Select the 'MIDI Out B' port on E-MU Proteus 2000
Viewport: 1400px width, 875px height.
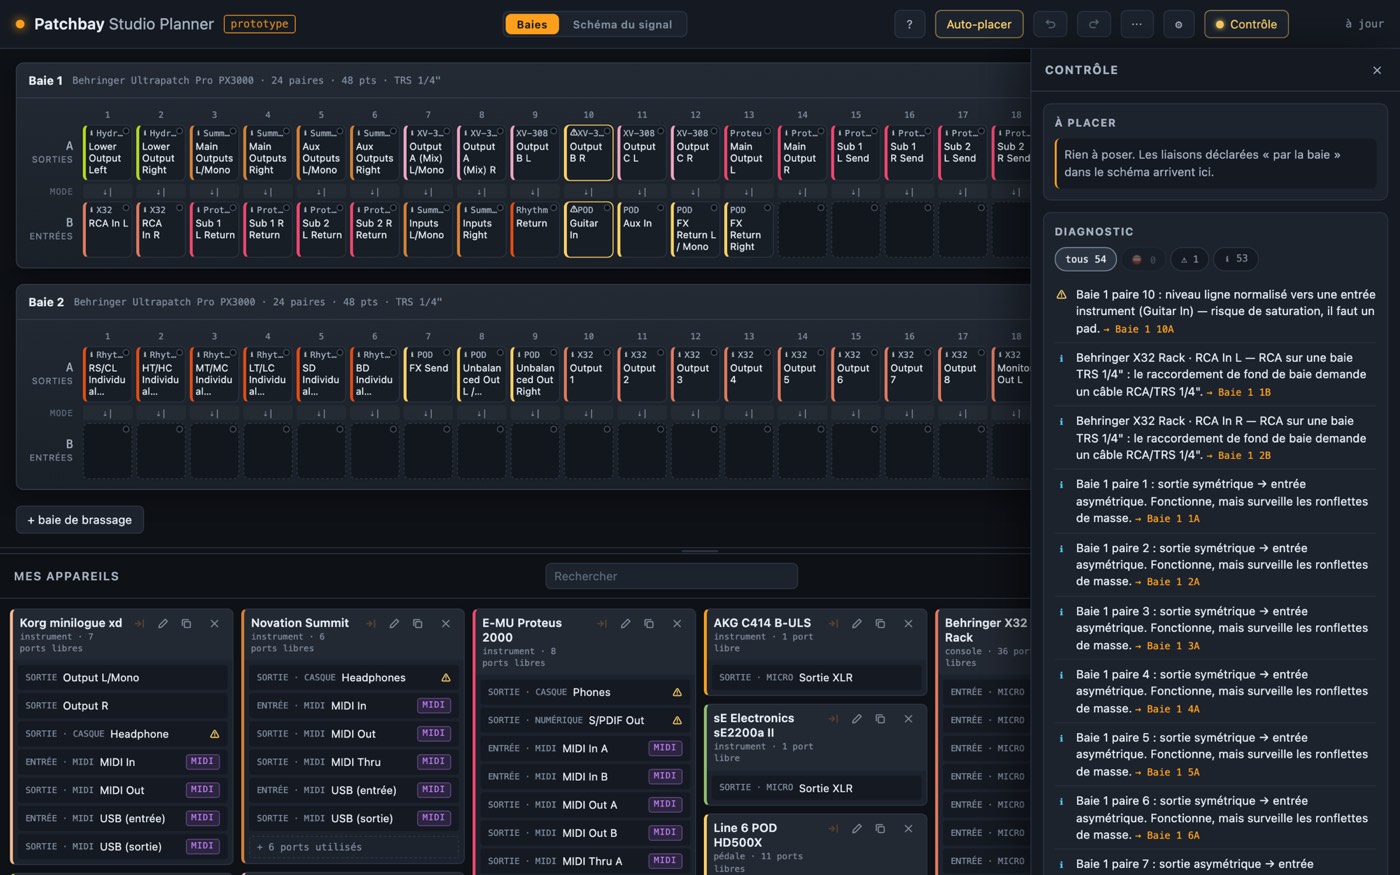coord(585,833)
